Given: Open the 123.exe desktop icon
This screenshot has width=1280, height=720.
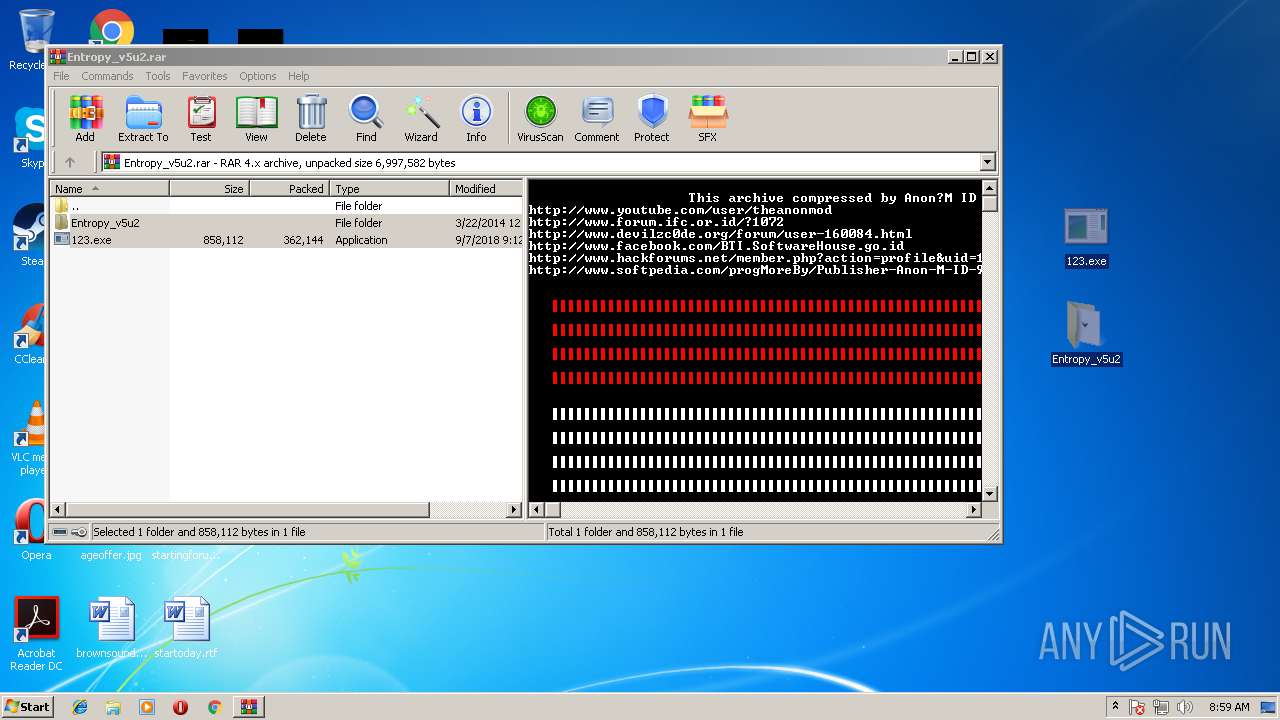Looking at the screenshot, I should (1086, 238).
